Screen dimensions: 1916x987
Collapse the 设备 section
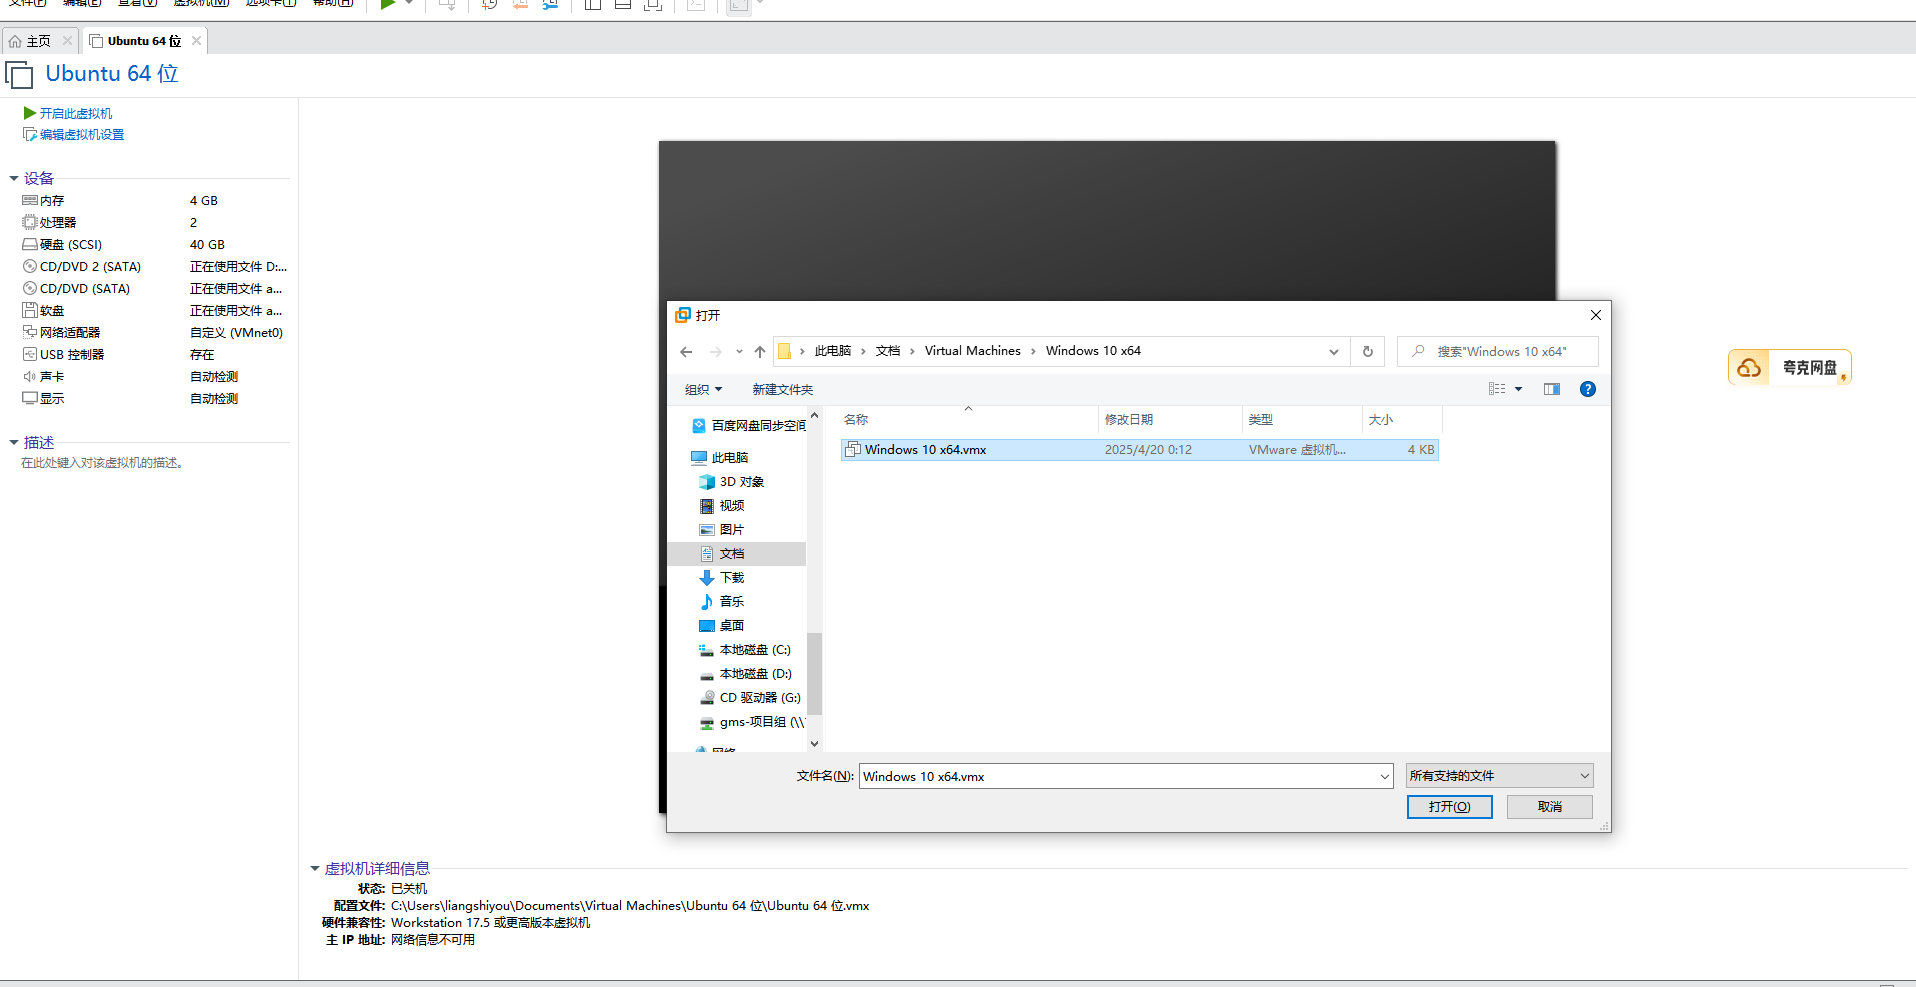coord(14,179)
